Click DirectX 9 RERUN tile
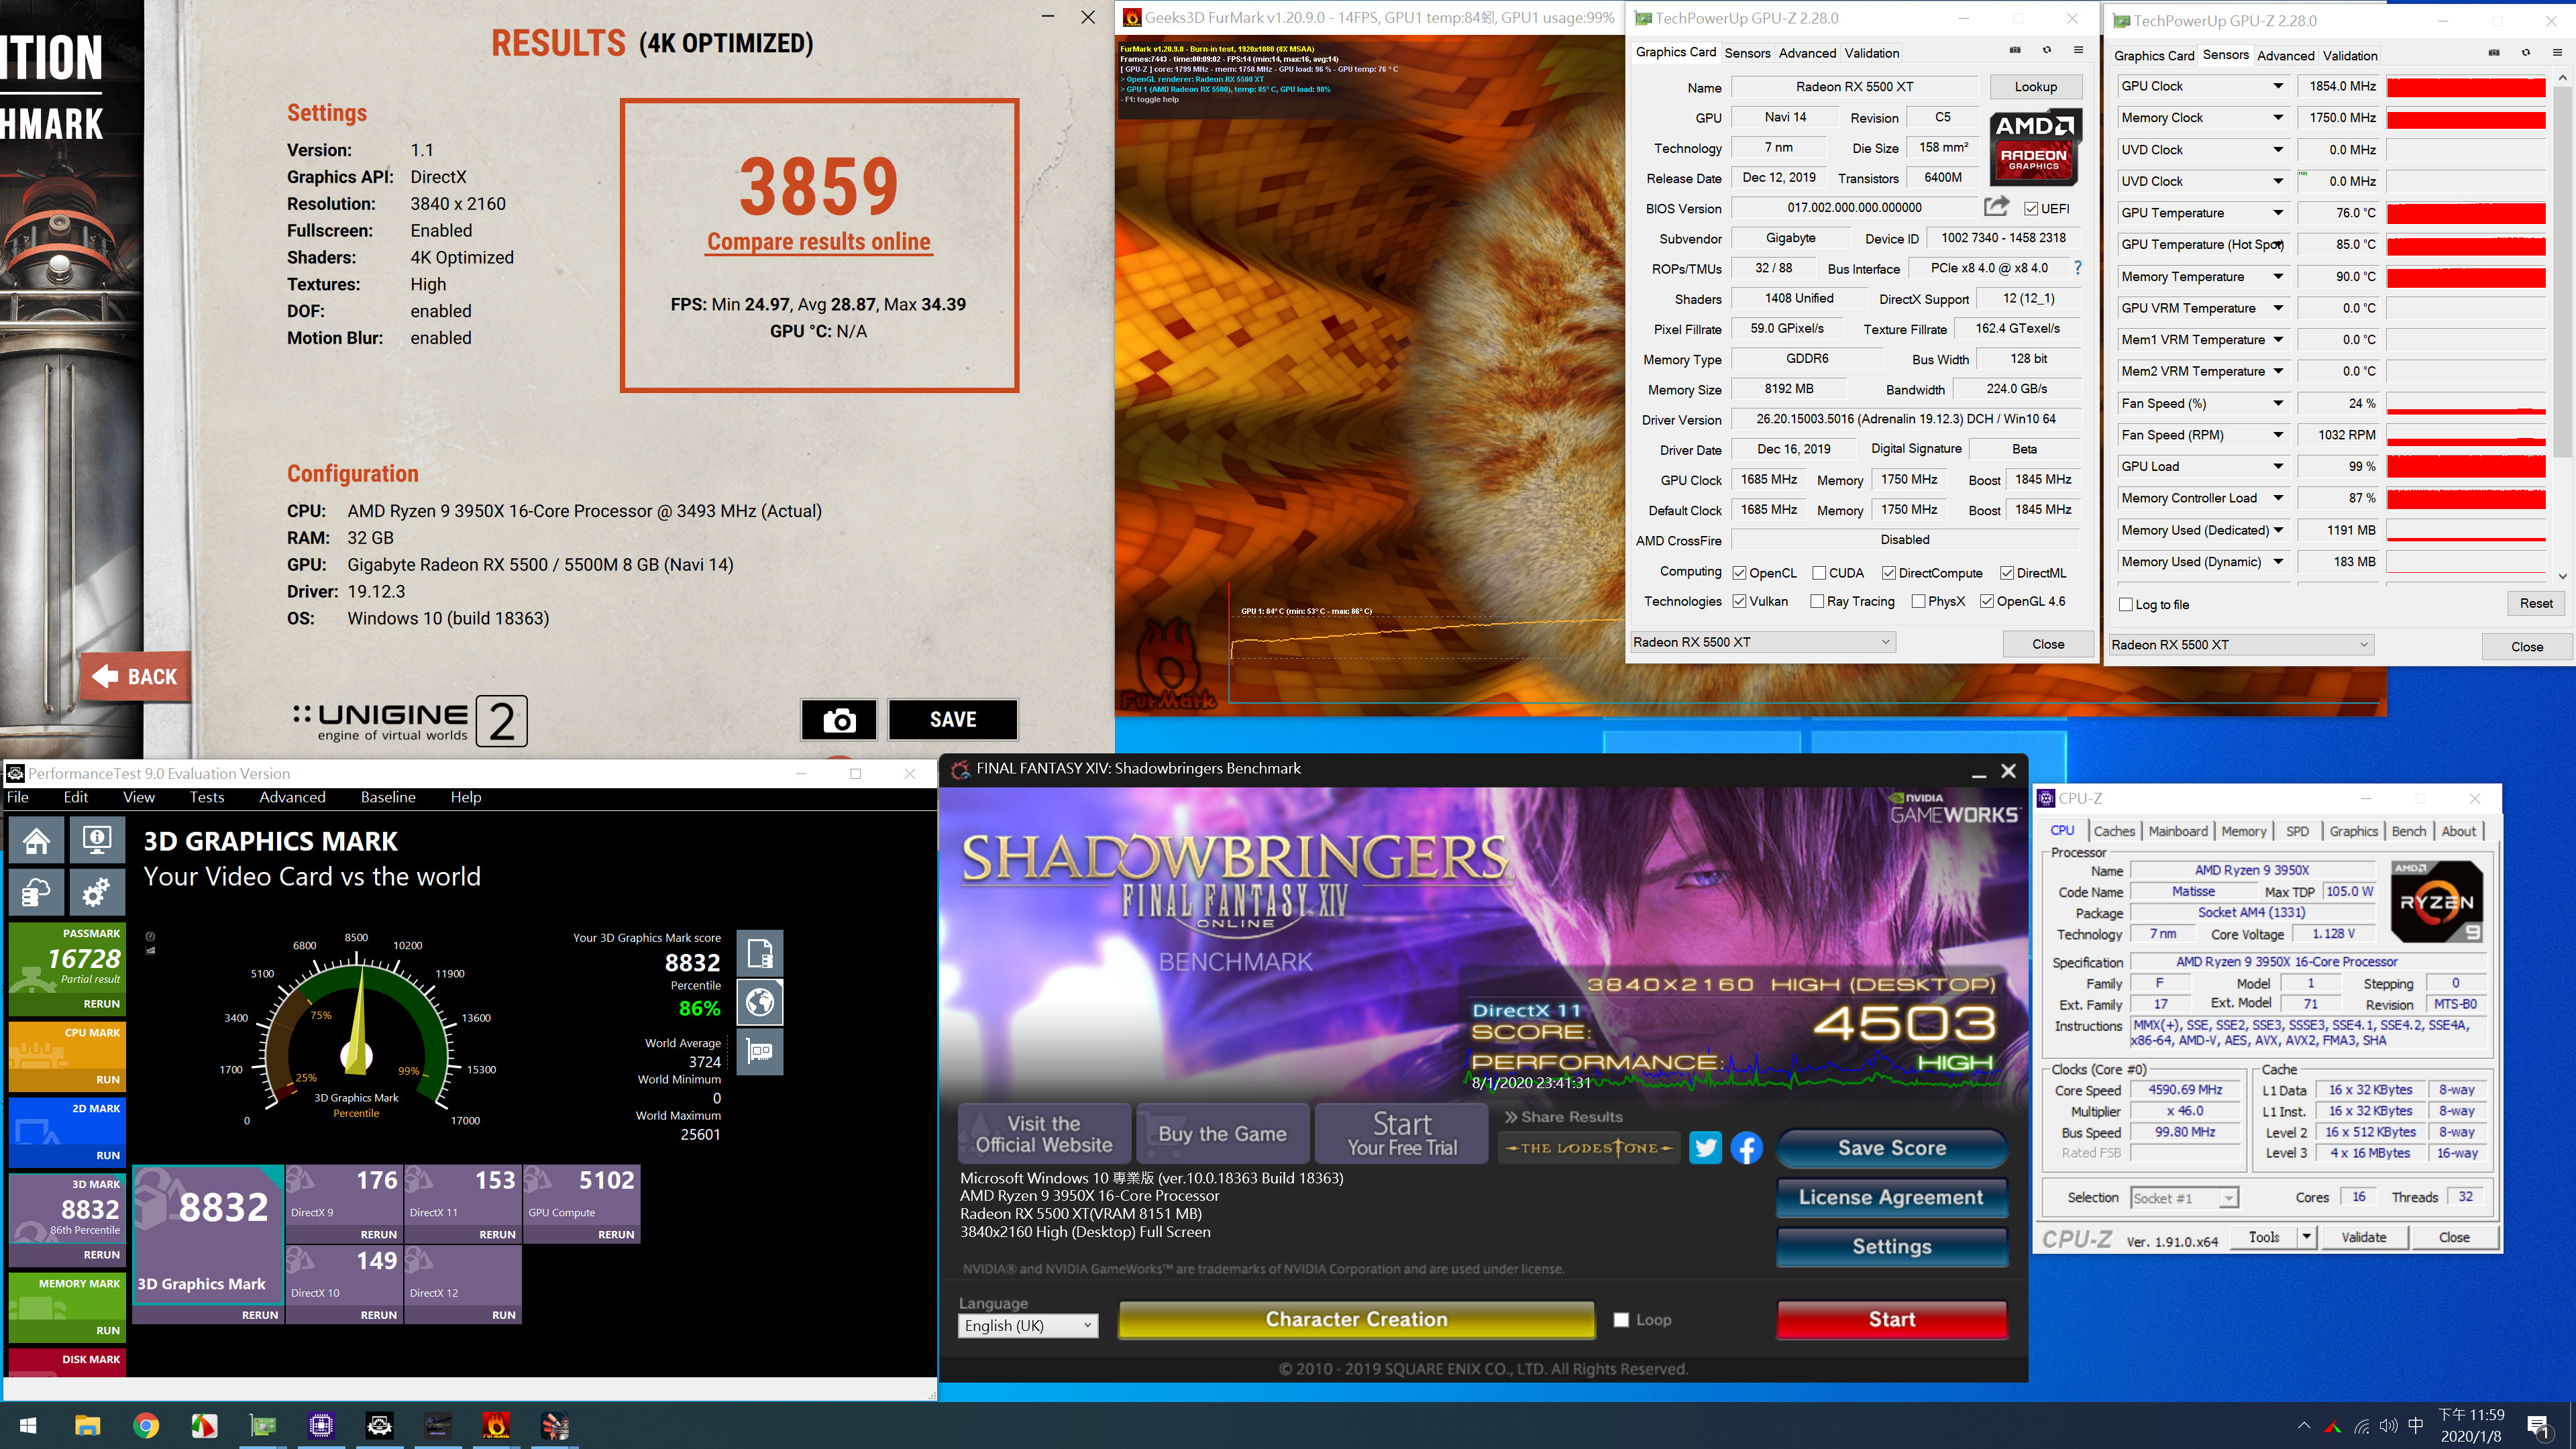Viewport: 2576px width, 1449px height. 343,1204
